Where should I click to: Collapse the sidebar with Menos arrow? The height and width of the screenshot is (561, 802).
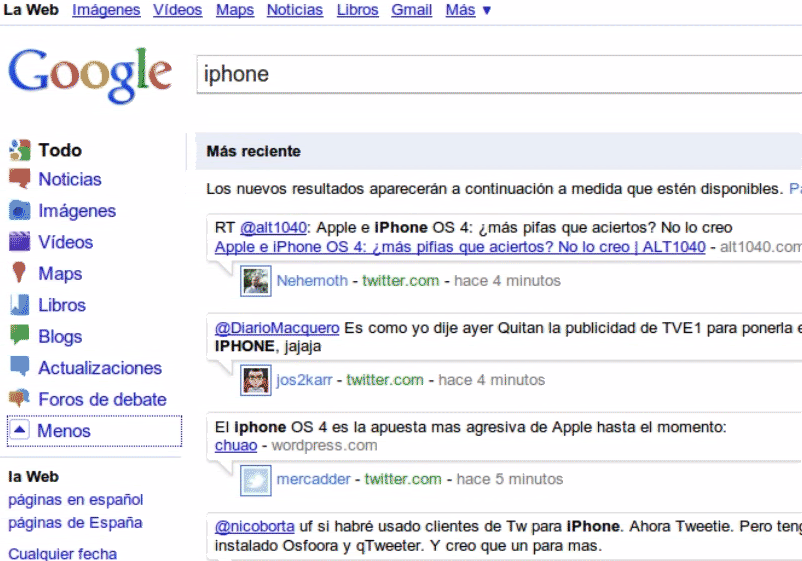coord(19,430)
